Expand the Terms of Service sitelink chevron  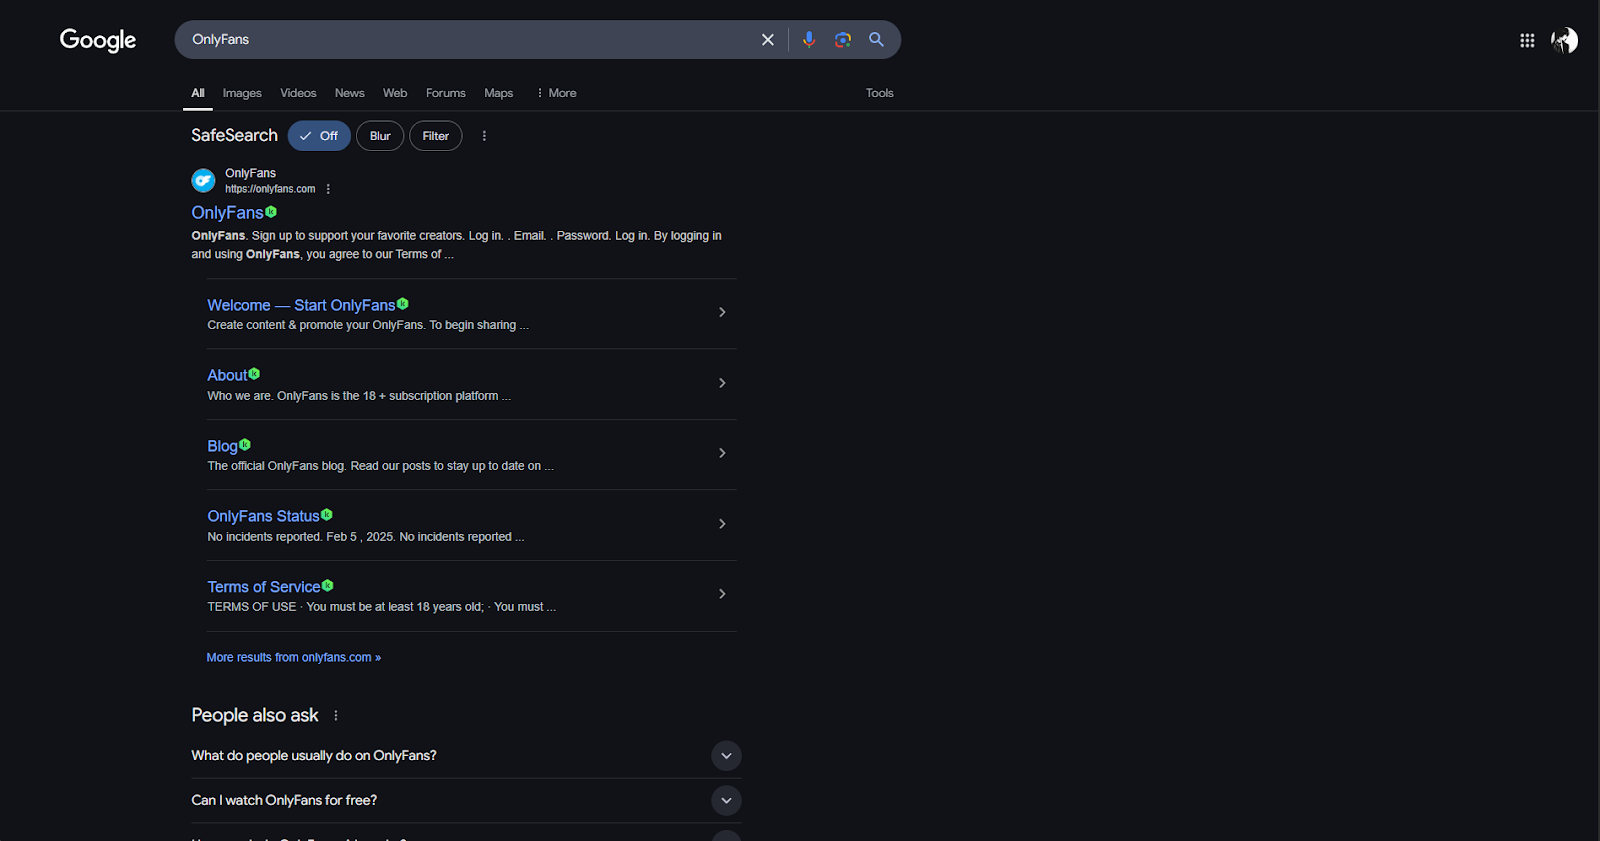722,594
